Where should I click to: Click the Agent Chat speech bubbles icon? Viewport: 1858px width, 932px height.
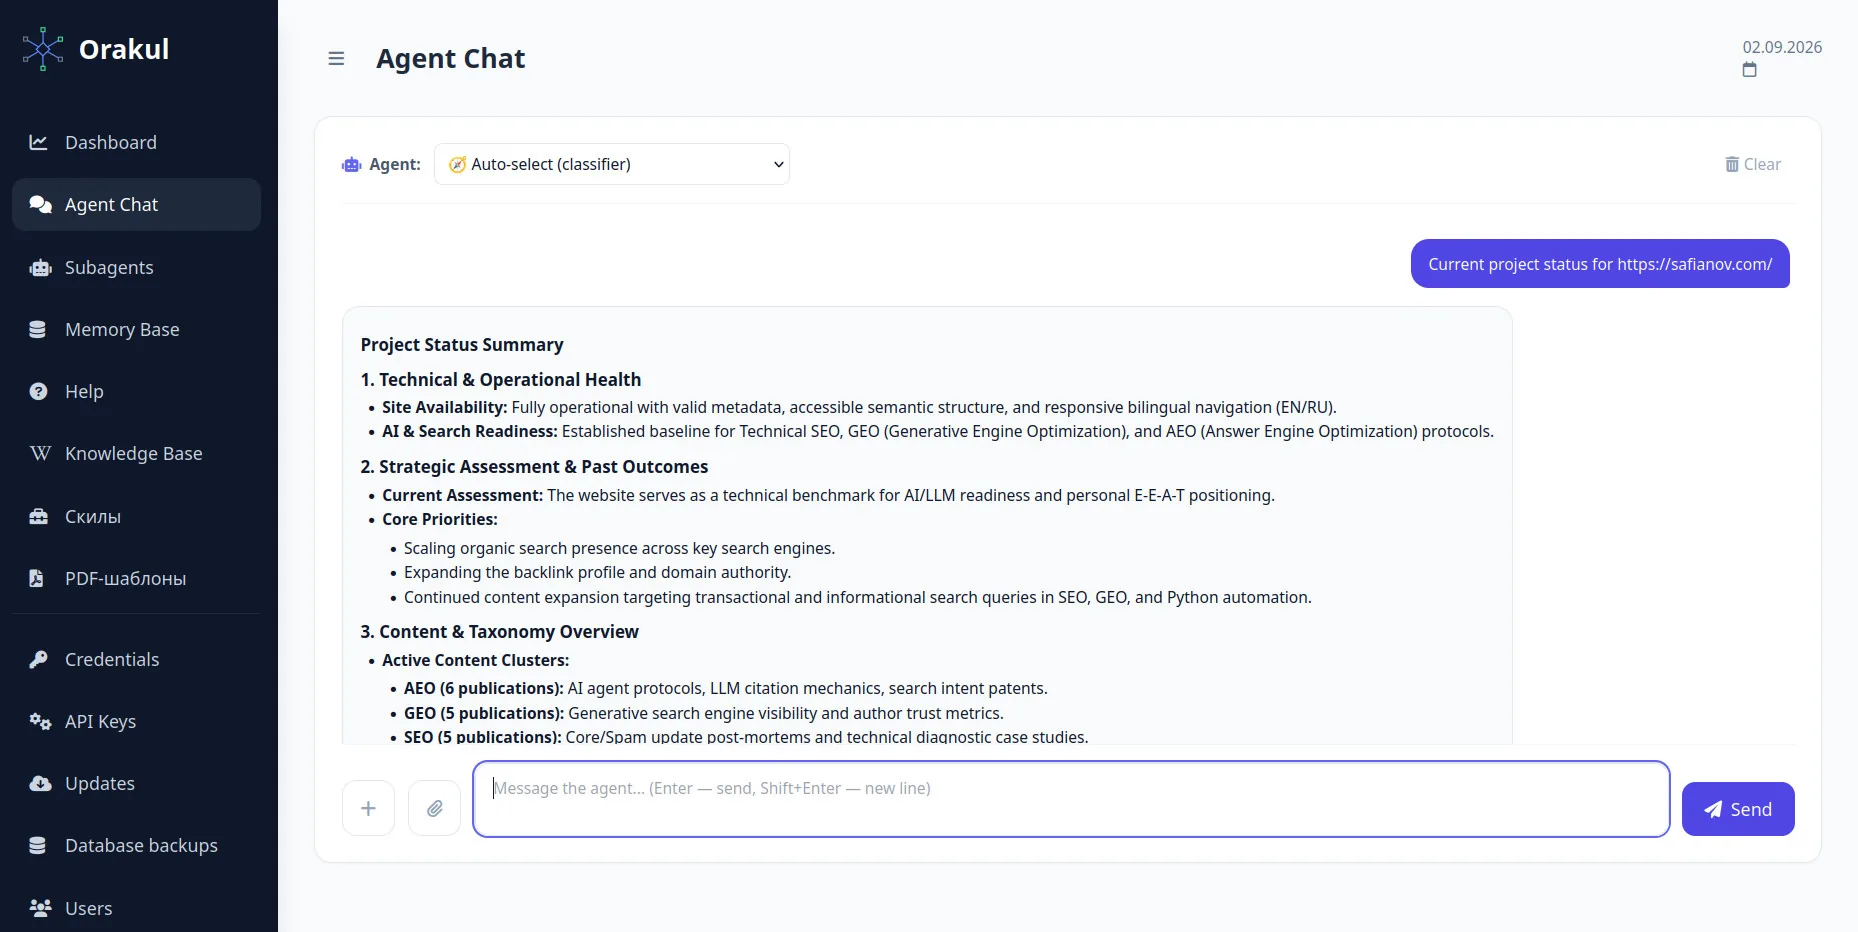[x=40, y=205]
